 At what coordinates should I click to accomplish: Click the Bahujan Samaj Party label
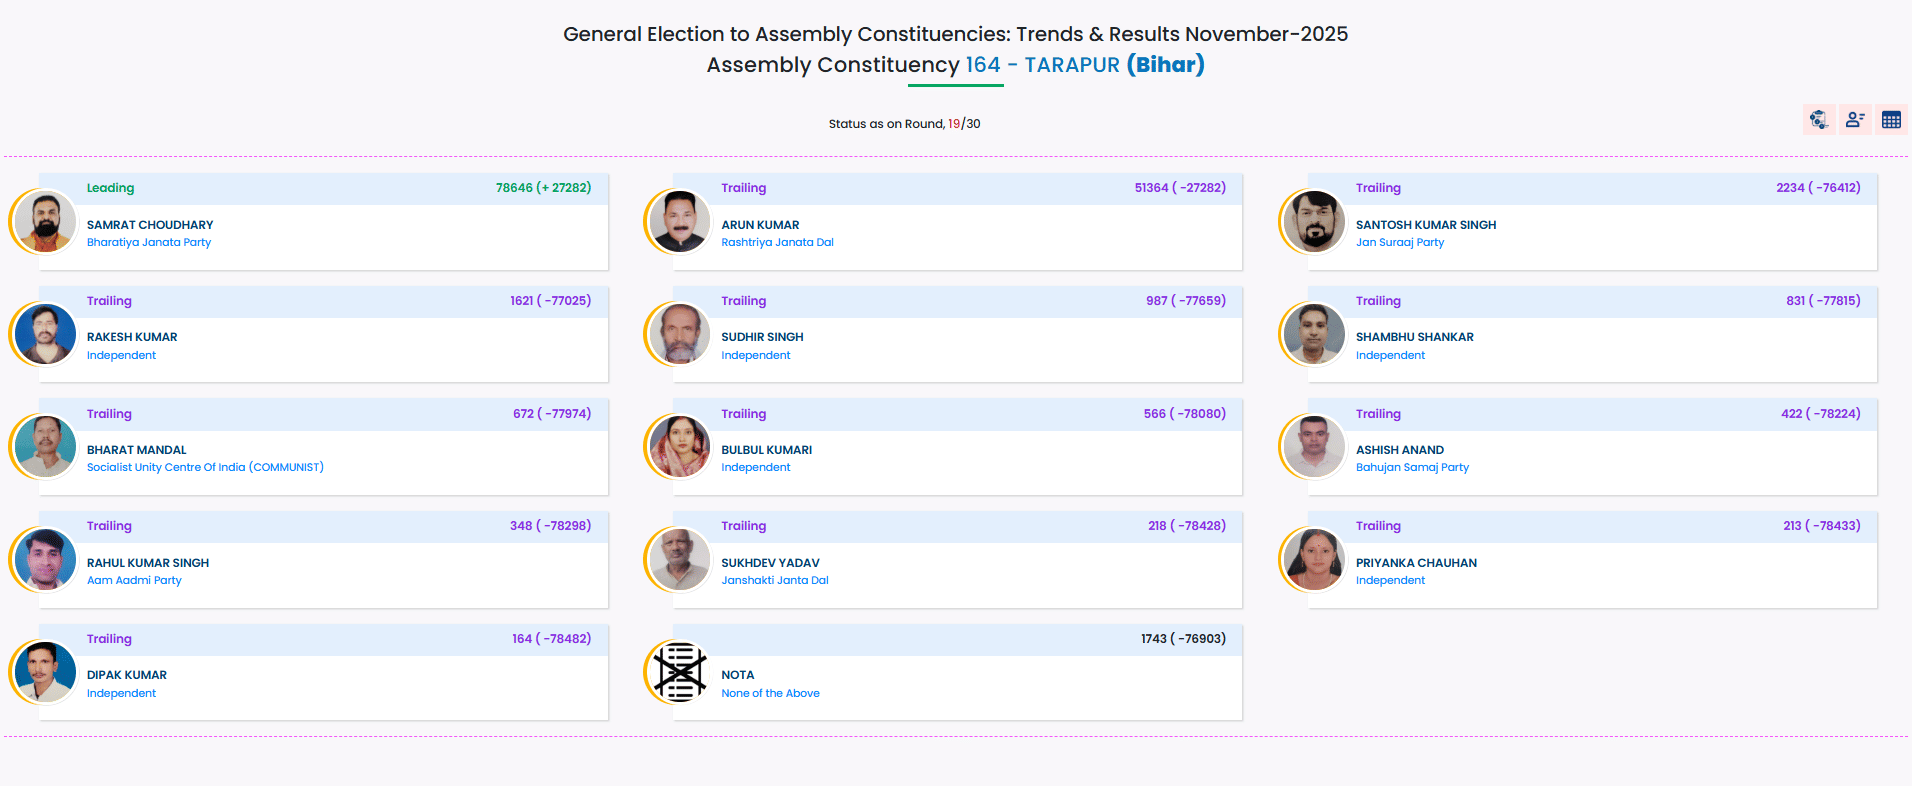1412,467
